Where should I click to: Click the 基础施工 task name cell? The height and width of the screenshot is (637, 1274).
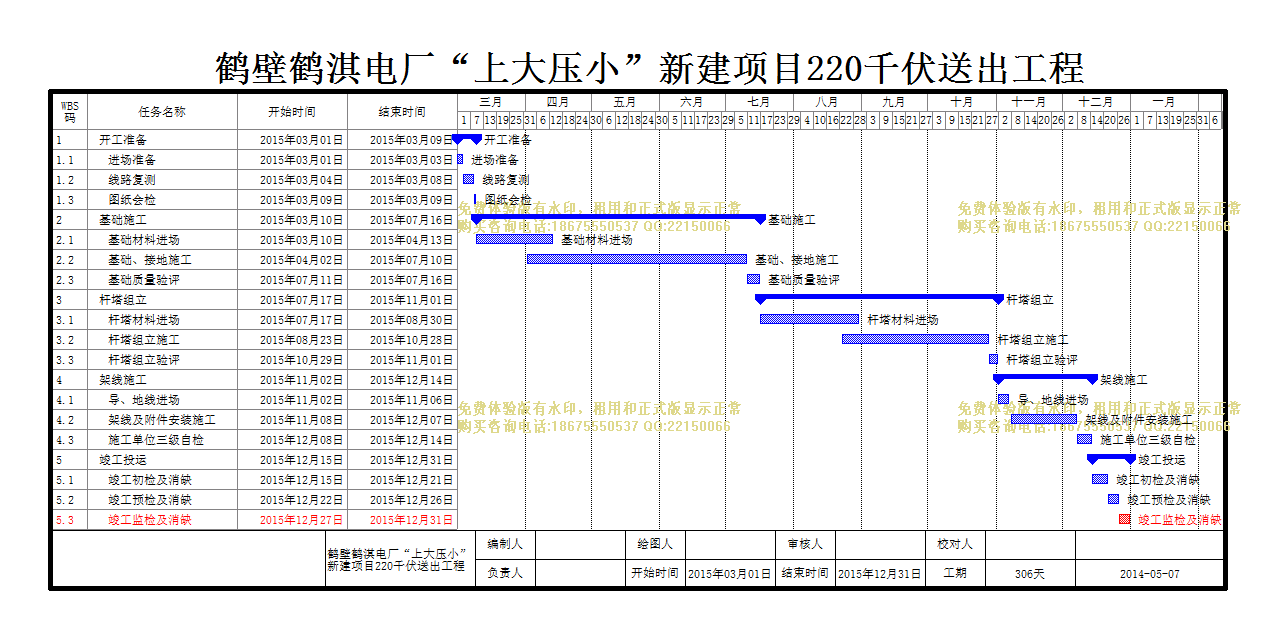[162, 220]
